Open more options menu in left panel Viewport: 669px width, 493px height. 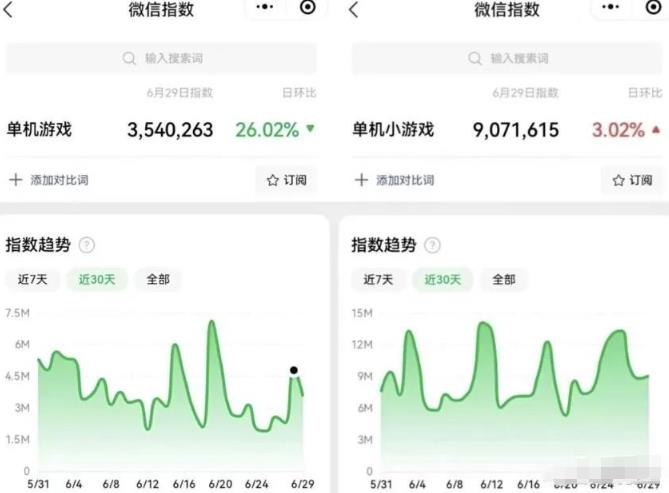click(265, 7)
